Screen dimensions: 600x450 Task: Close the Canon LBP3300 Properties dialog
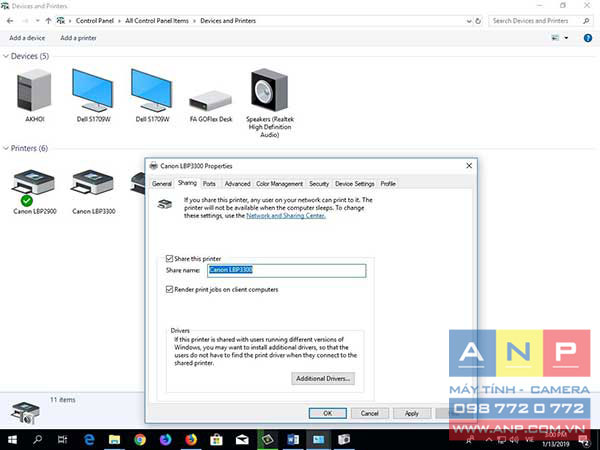coord(469,166)
